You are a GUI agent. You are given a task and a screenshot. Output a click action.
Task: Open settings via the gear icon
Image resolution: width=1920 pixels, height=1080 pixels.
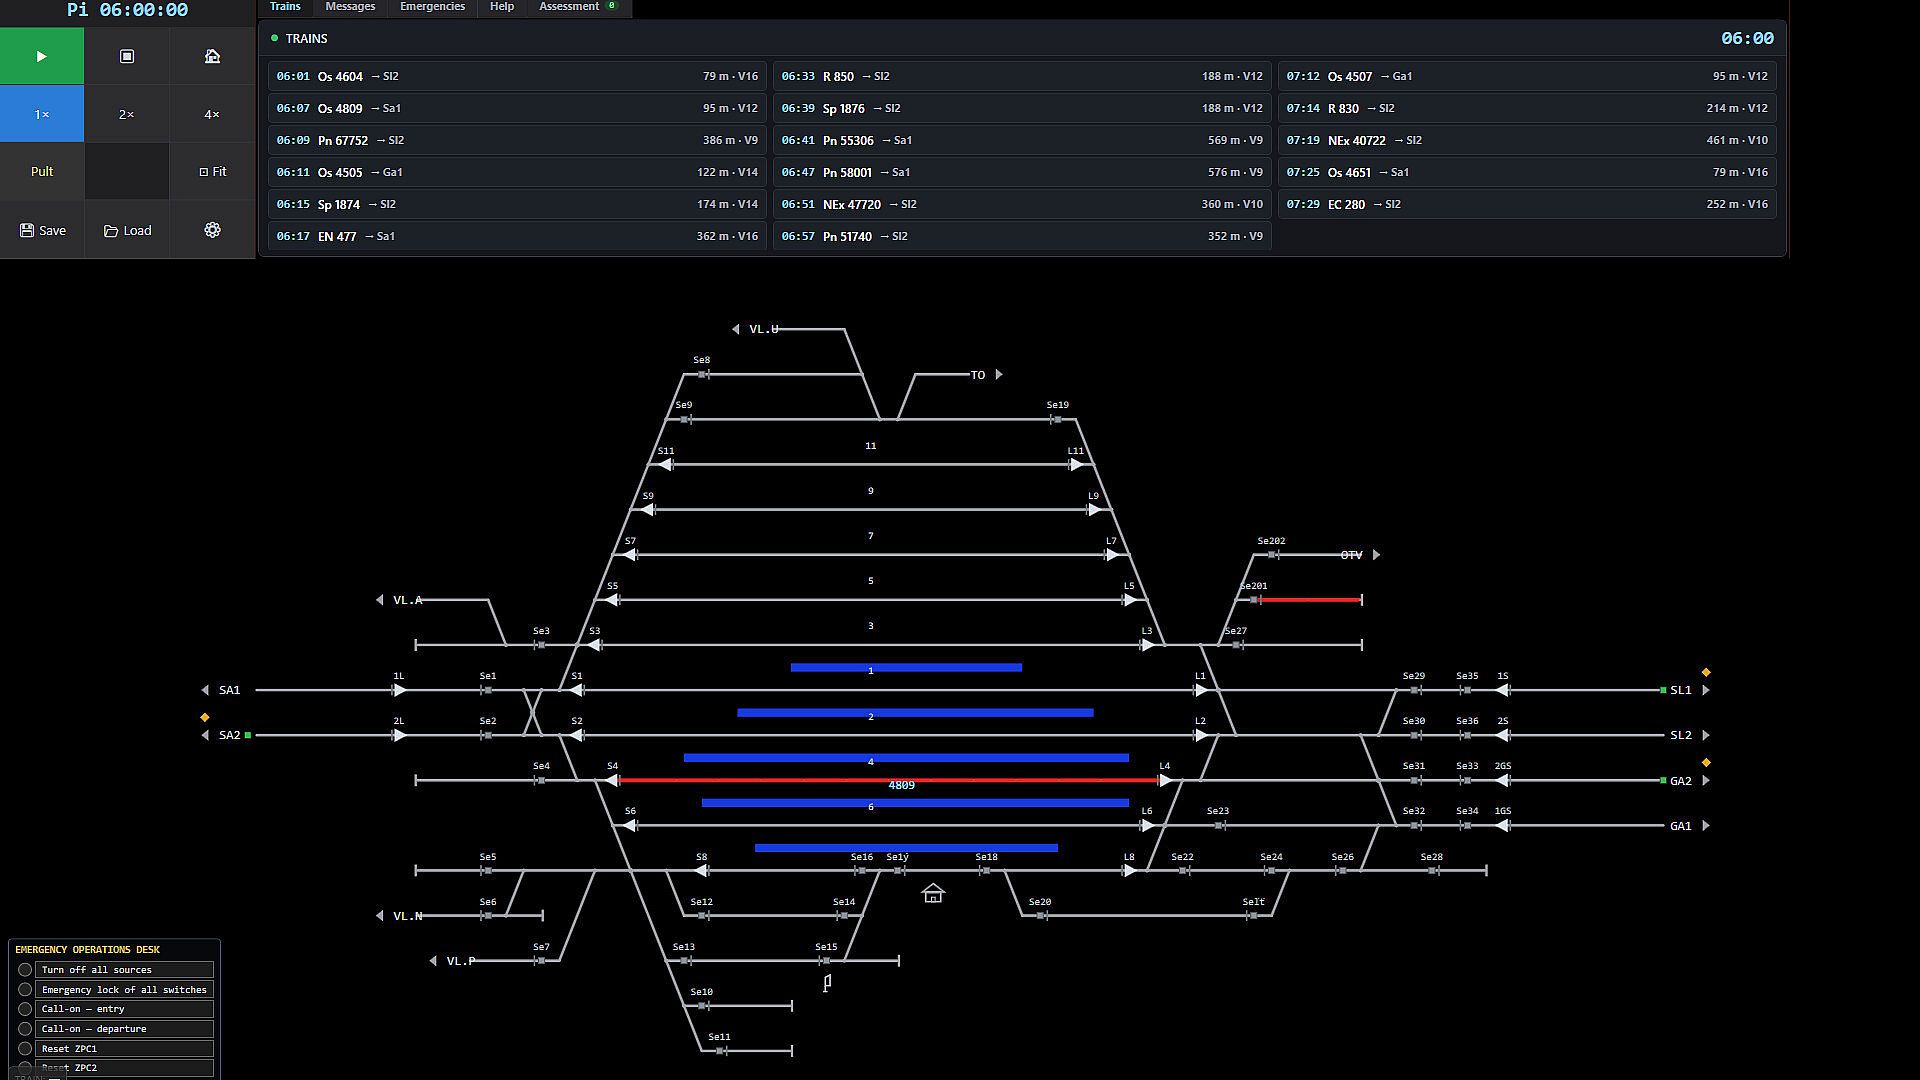pos(212,230)
